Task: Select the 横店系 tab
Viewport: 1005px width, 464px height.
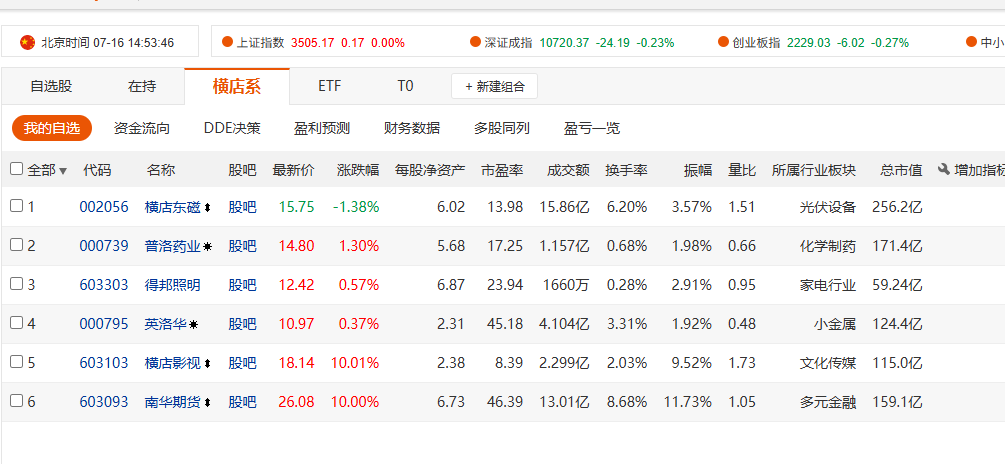Action: (x=237, y=87)
